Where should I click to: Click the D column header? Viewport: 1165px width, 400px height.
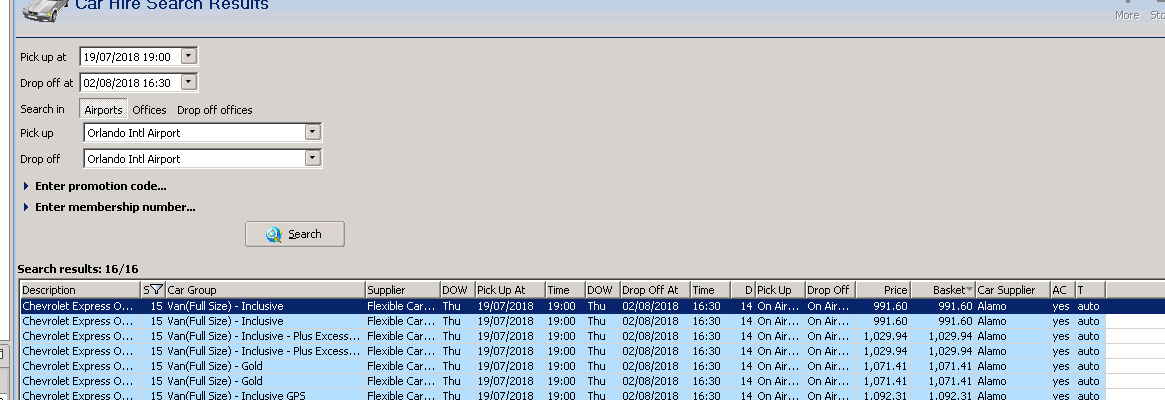click(743, 290)
